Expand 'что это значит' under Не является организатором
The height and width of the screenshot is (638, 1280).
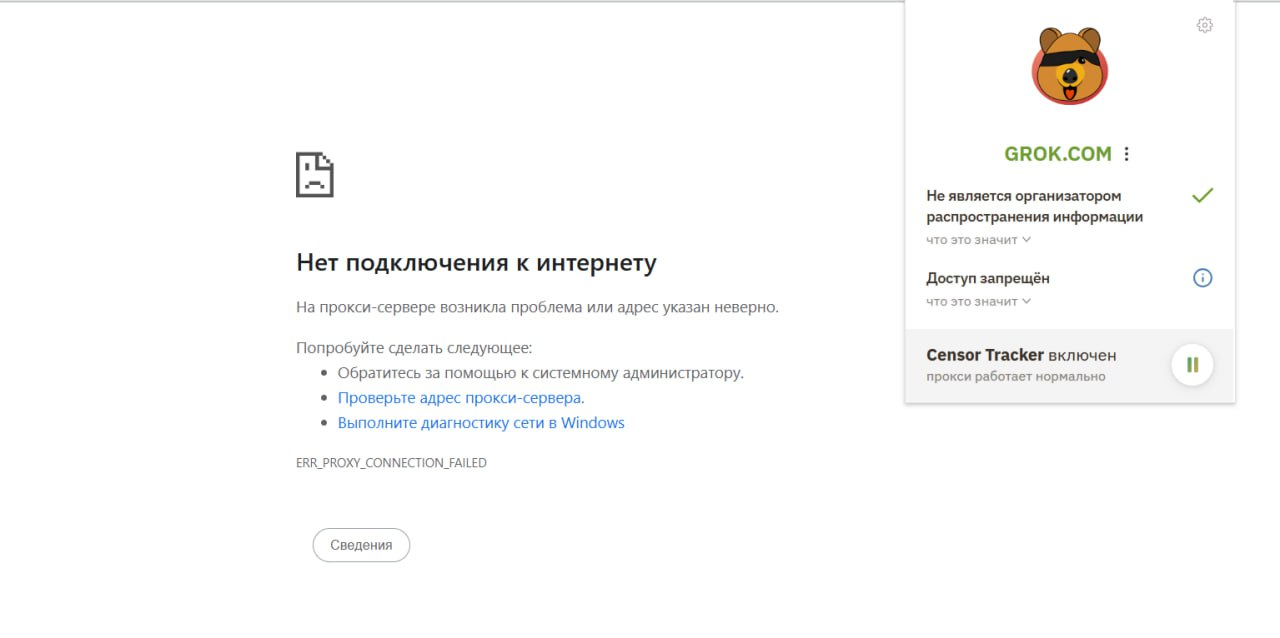click(x=978, y=240)
